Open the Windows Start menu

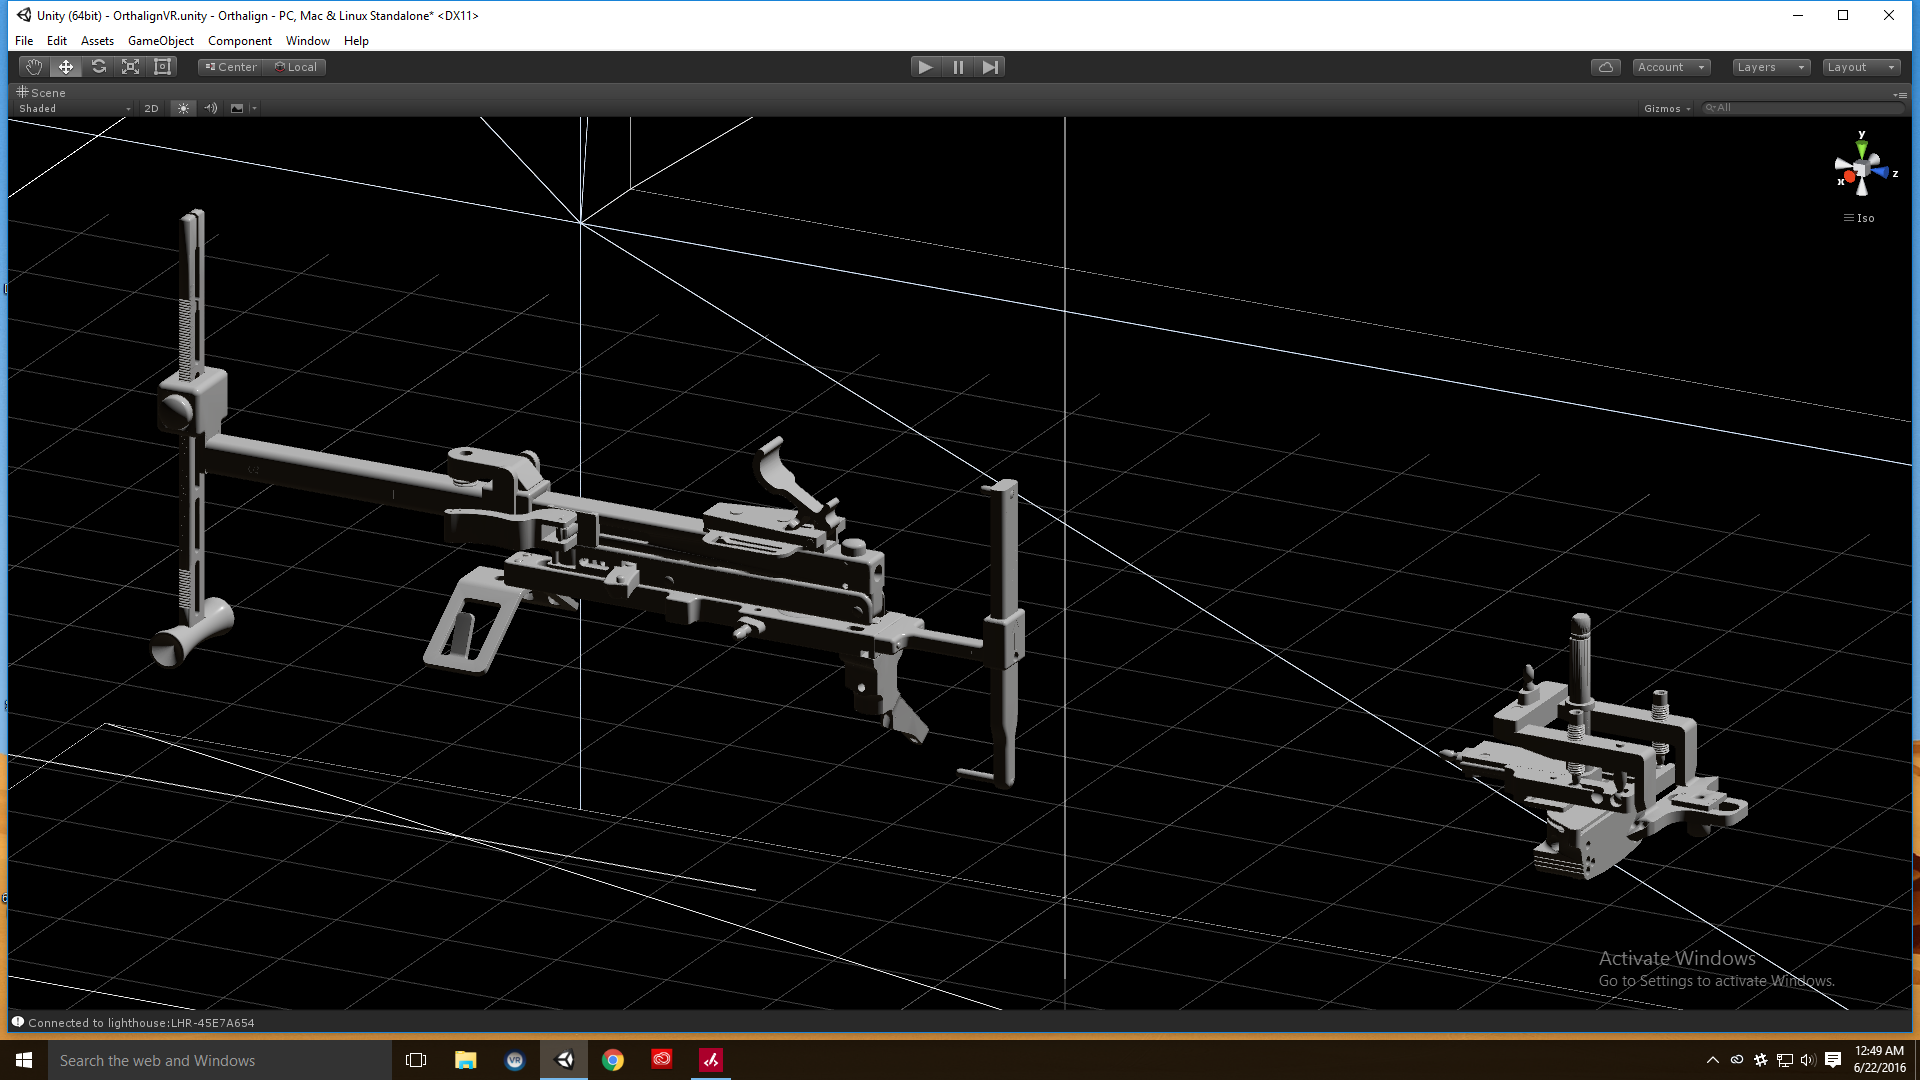[24, 1060]
